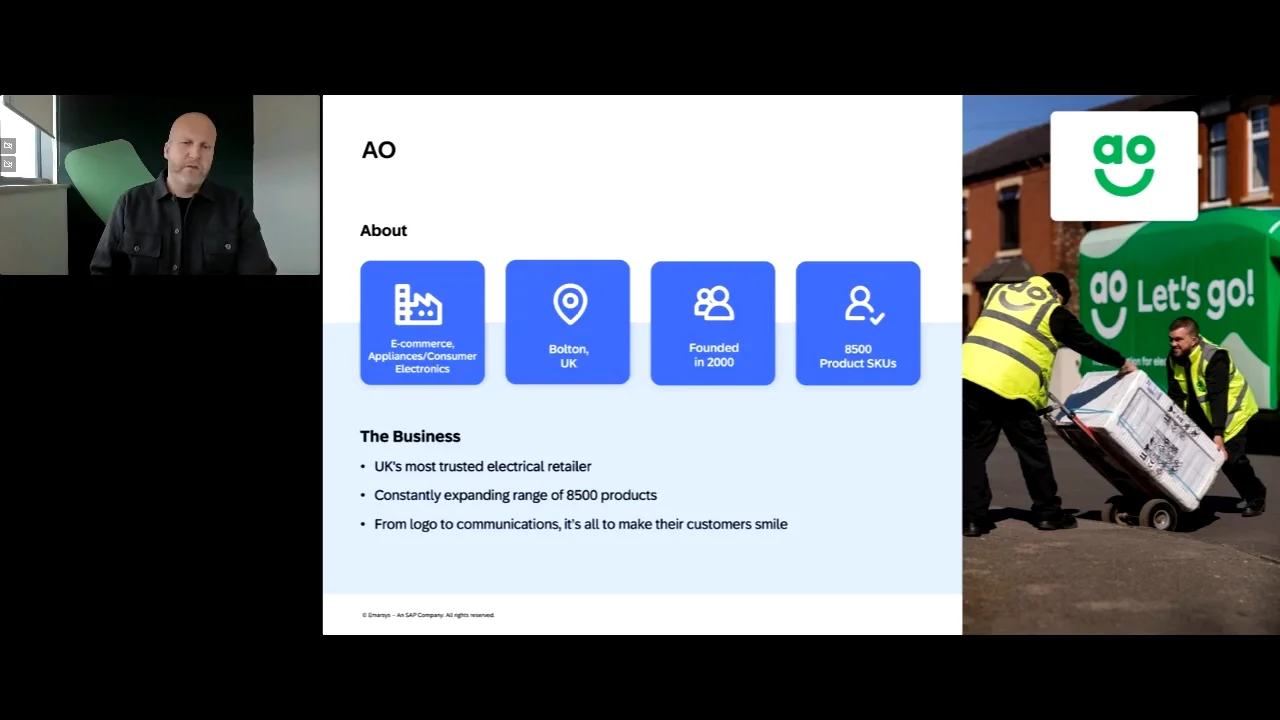Click bullet about making their customers smile

pos(580,524)
